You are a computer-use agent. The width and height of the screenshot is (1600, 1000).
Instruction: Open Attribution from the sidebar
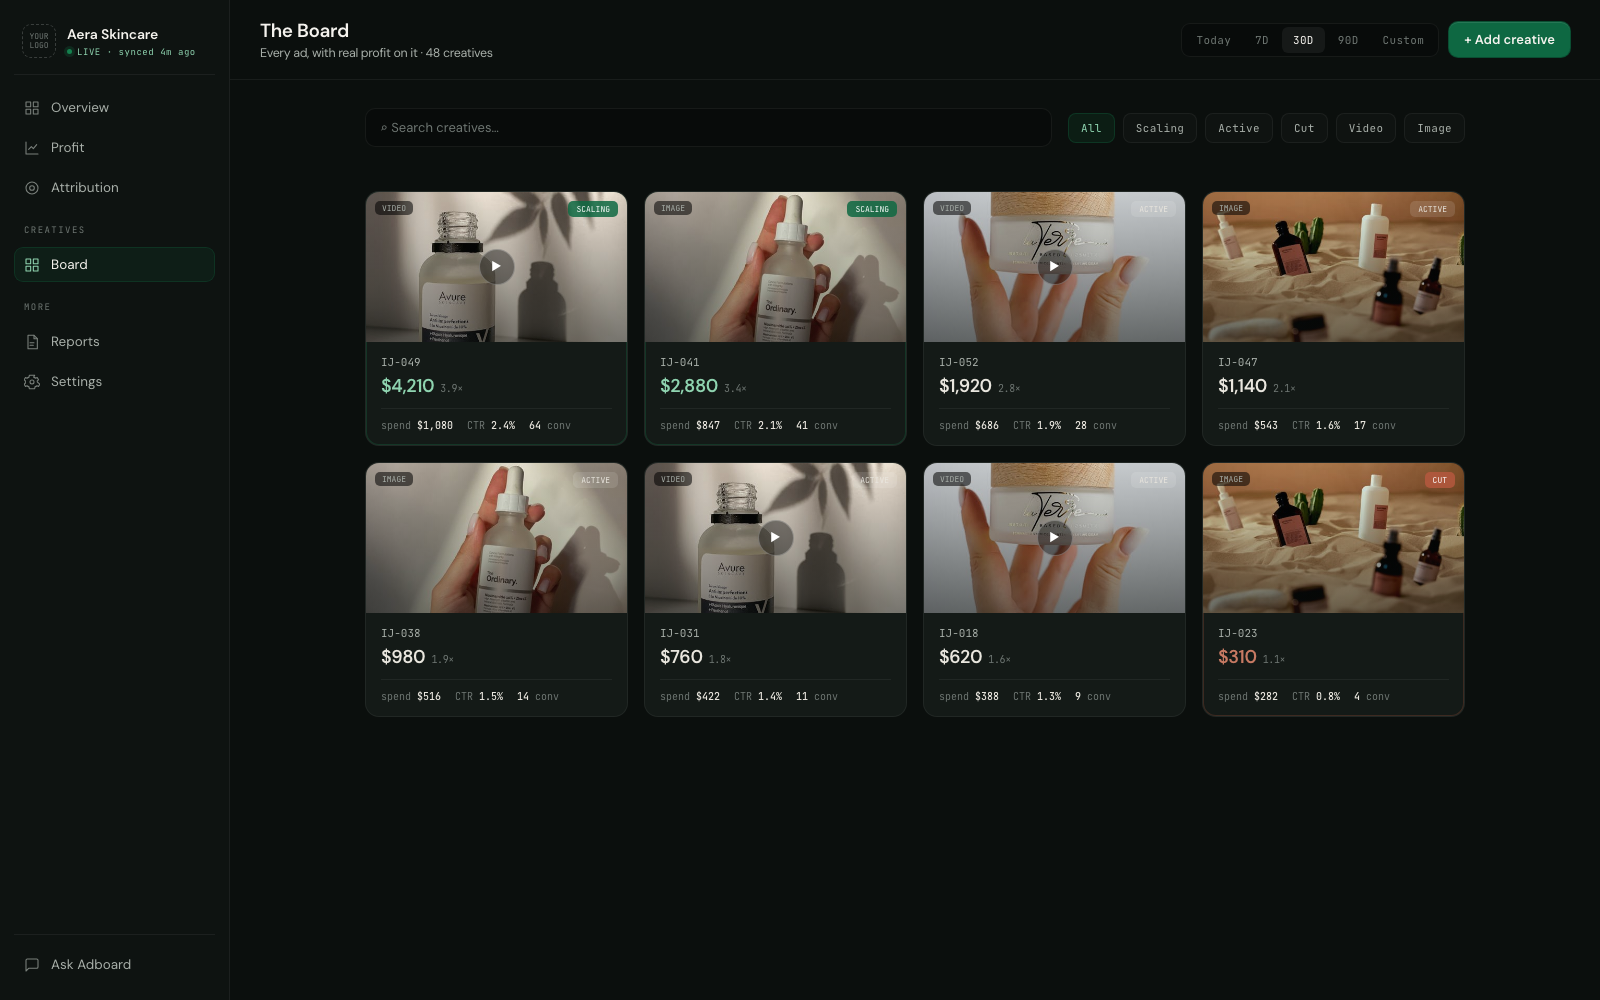pos(114,188)
